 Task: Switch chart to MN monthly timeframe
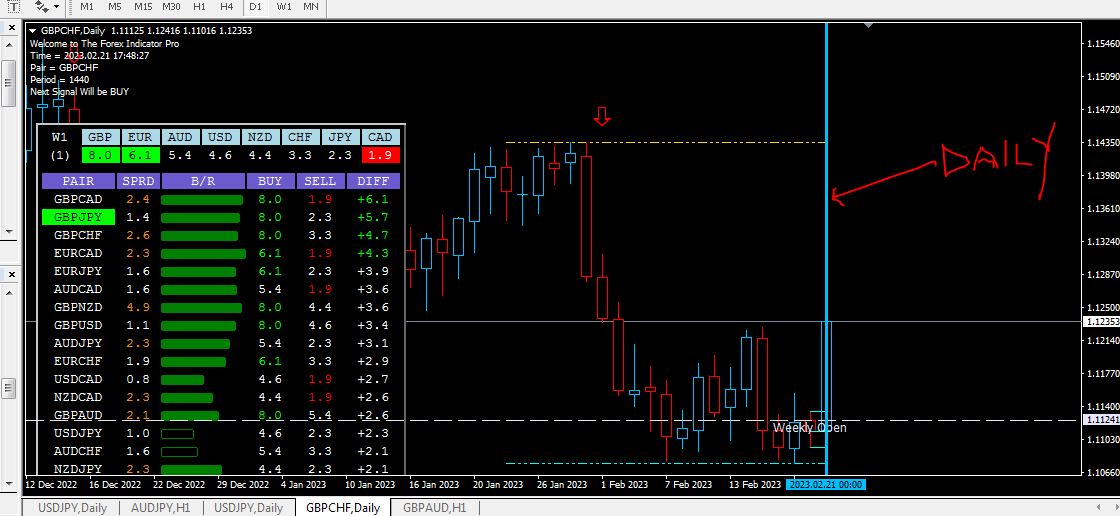point(311,6)
